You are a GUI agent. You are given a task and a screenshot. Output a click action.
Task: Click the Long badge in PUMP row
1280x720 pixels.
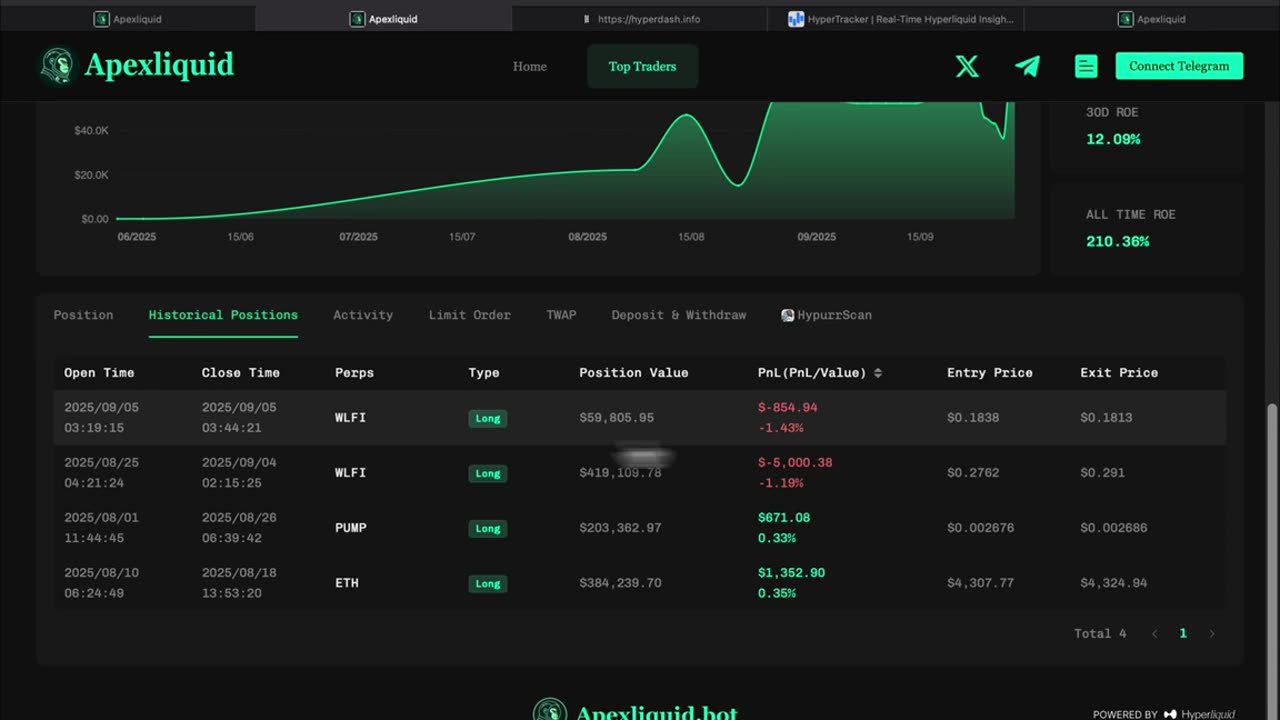coord(488,529)
